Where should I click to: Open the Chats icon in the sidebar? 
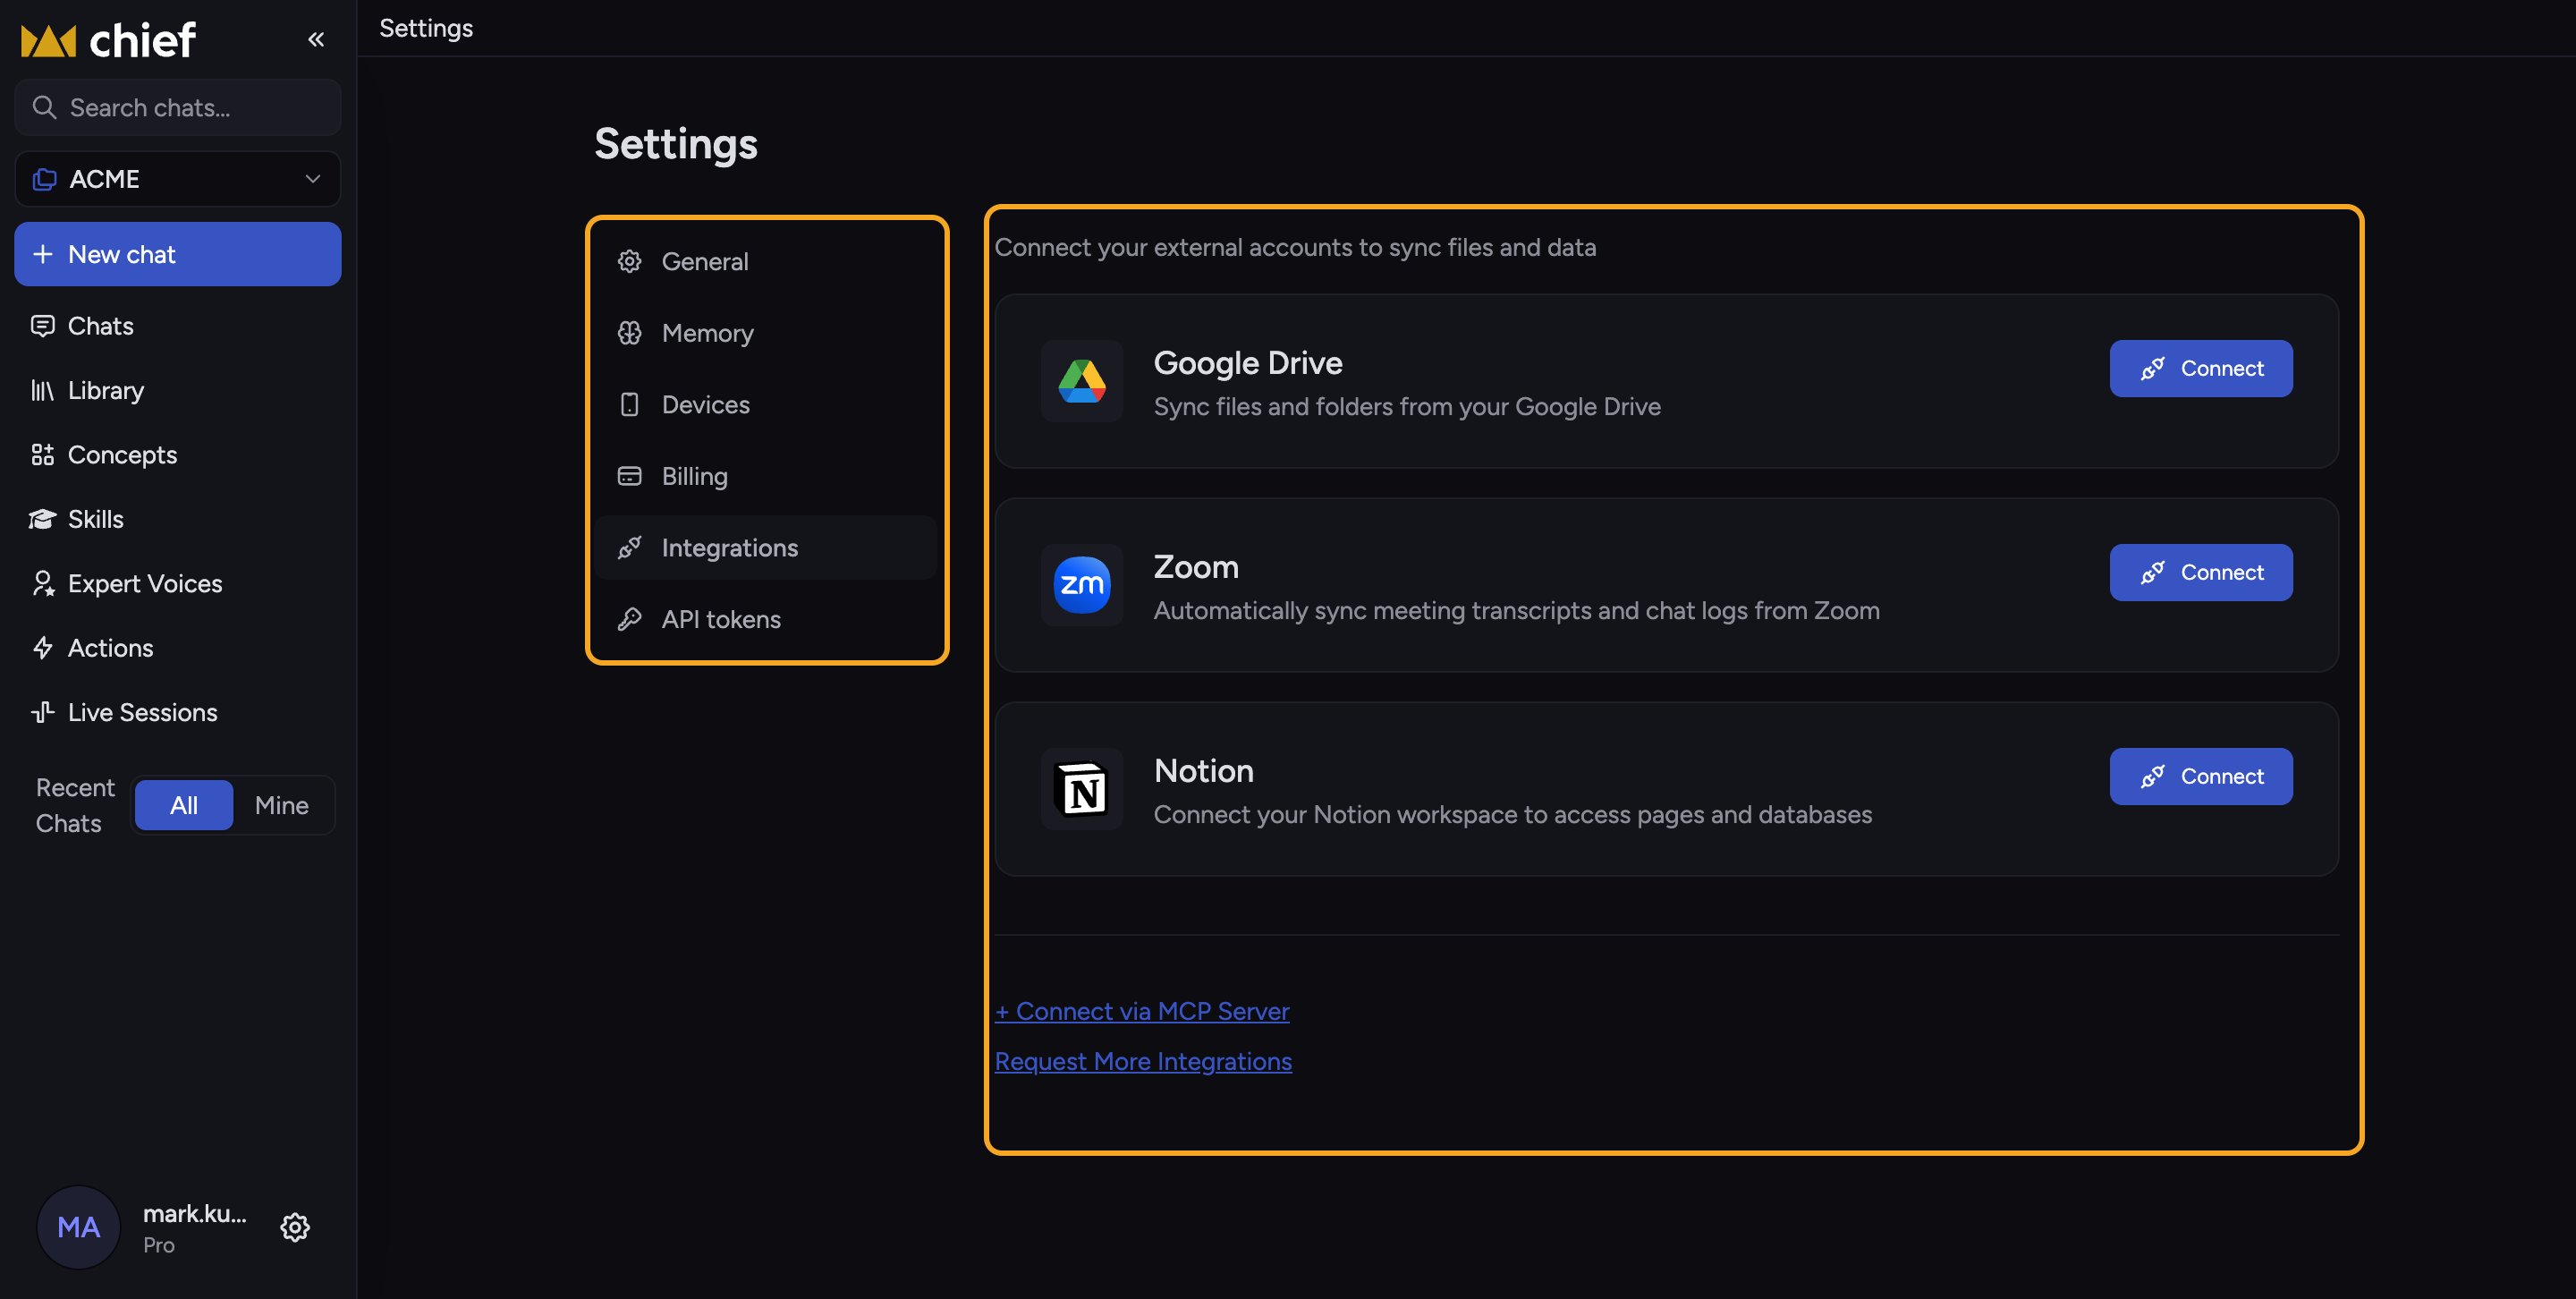42,326
